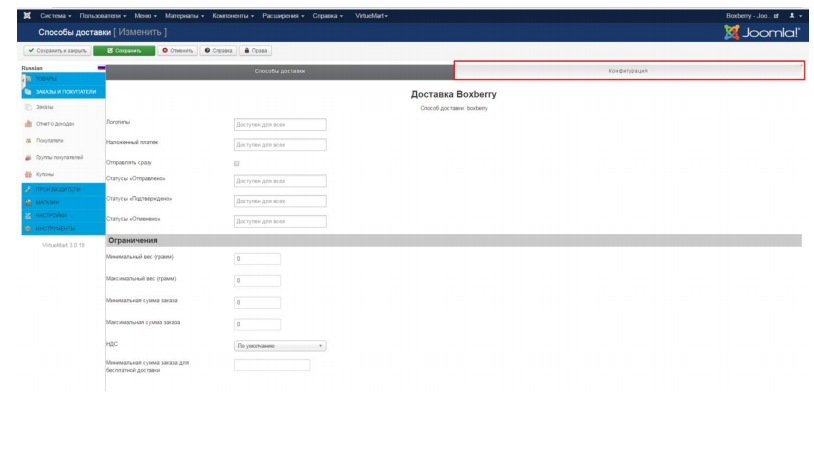
Task: Click the МАГАЗИН section icon
Action: [28, 202]
